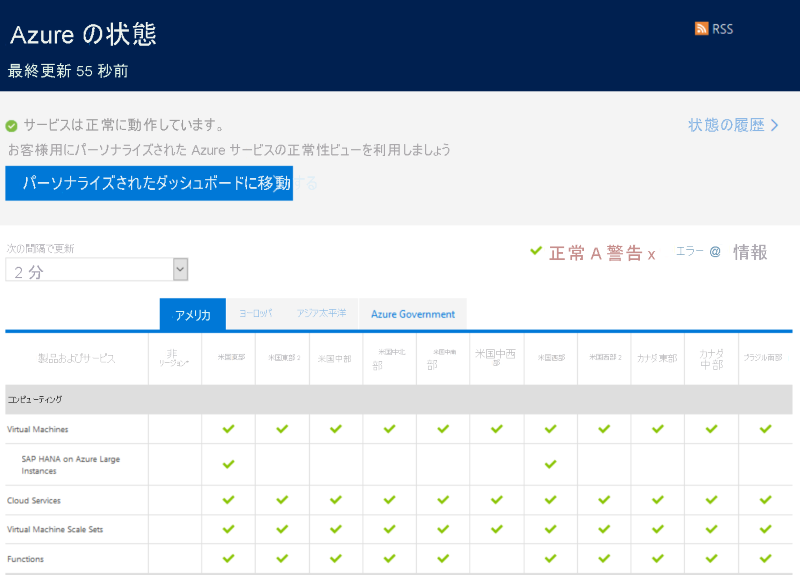Click Cloud Services checkmark for カナダ中部
The width and height of the screenshot is (800, 575).
coord(712,499)
